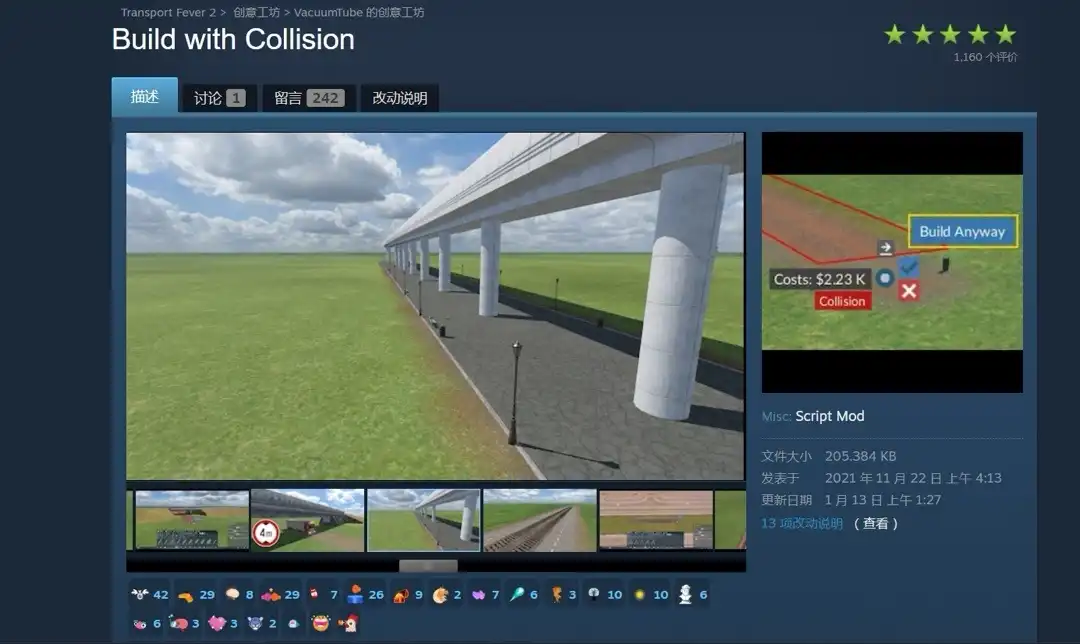Click the brain award icon with count 8

pos(232,594)
